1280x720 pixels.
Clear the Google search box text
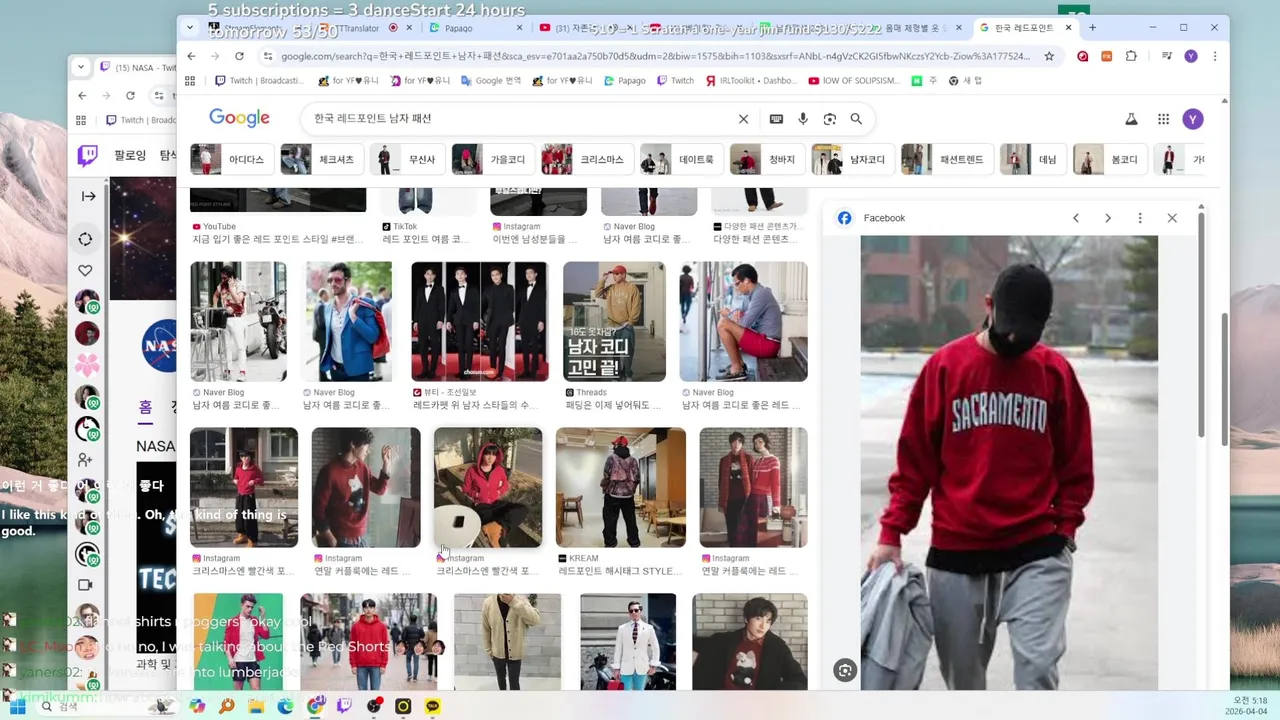[x=743, y=119]
